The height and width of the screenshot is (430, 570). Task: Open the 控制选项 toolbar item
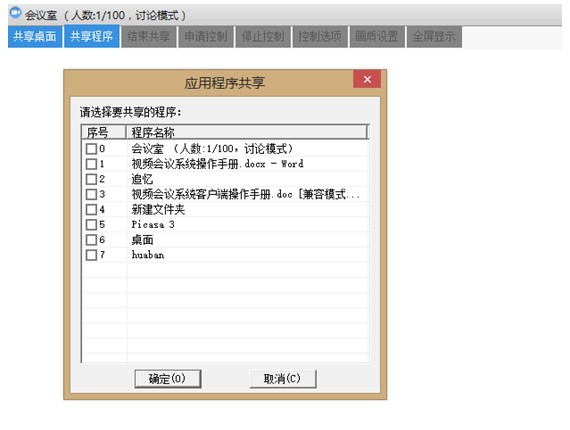point(320,36)
